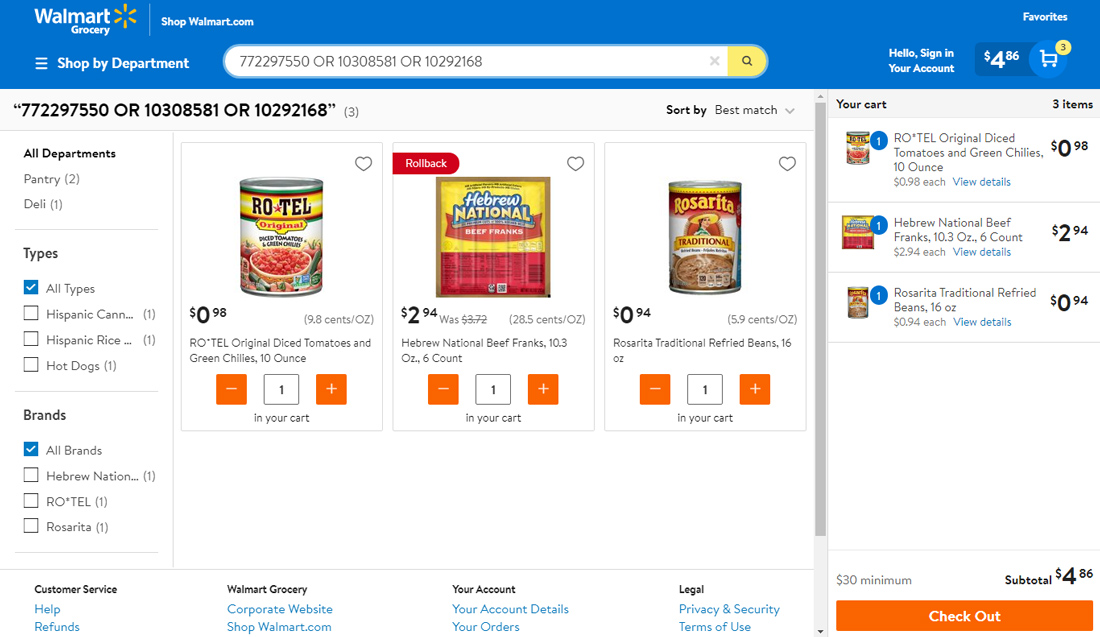Click the yellow search magnifier button
The width and height of the screenshot is (1100, 637).
click(x=746, y=61)
